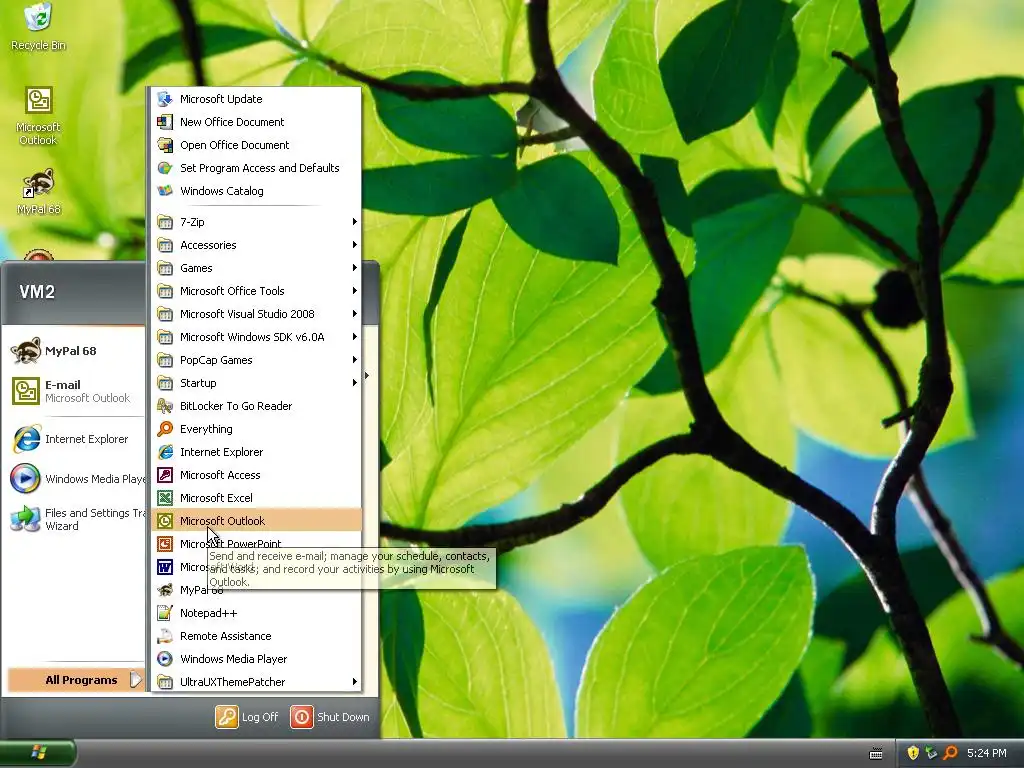Click Microsoft Excel icon
Screen dimensions: 1024x768
click(x=165, y=498)
